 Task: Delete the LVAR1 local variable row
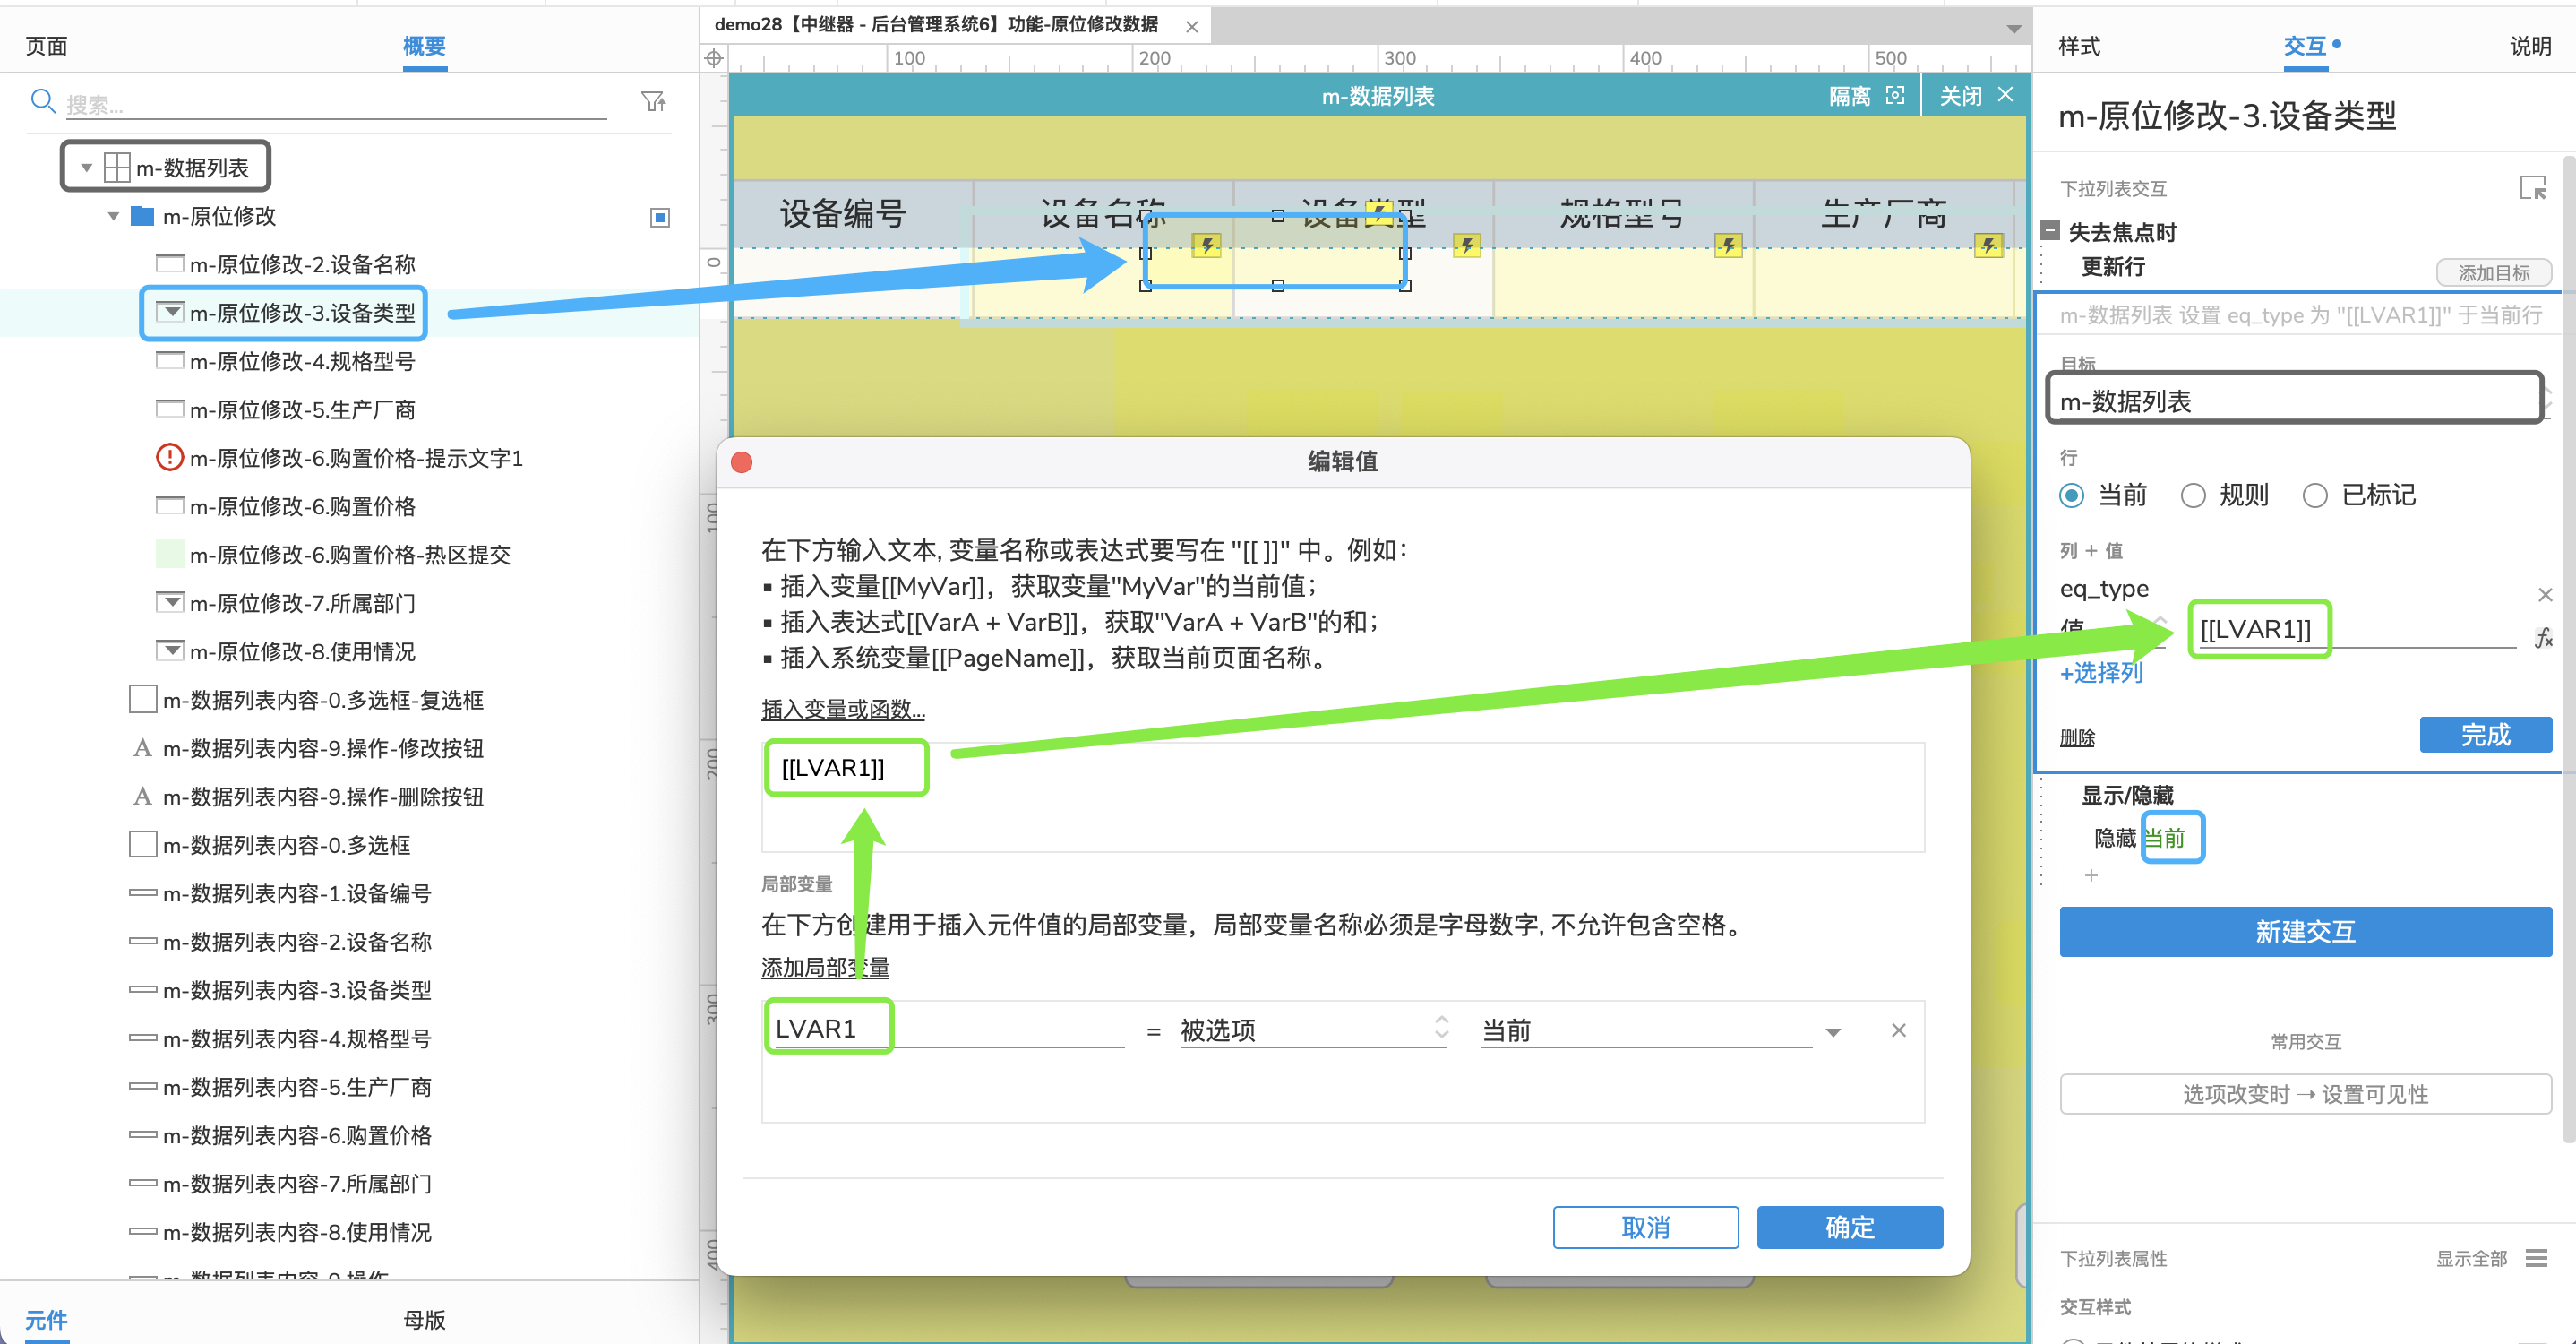coord(1898,1030)
